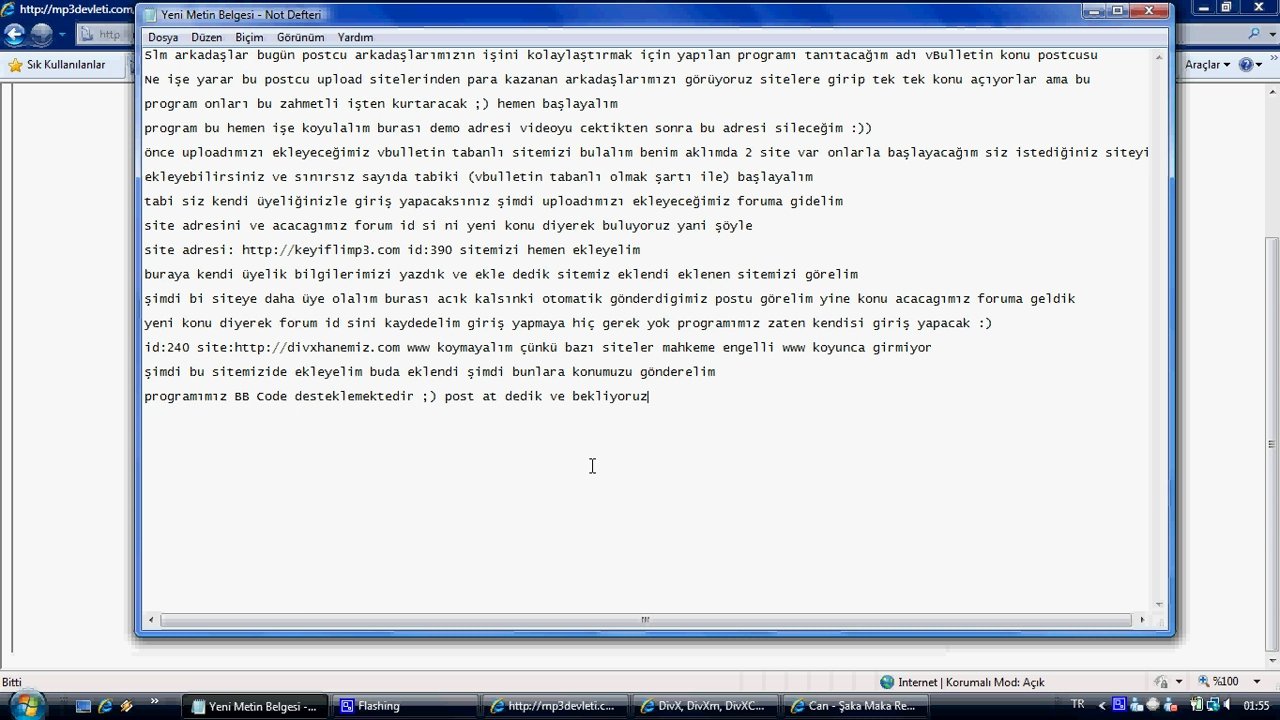
Task: Click the Show Desktop quick launch icon
Action: [84, 706]
